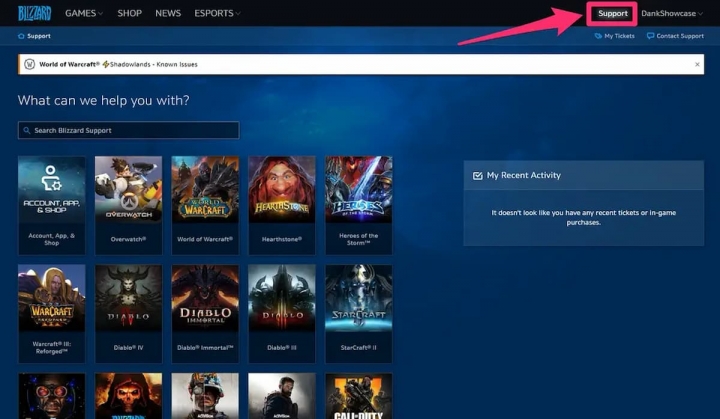Click the Support breadcrumb home icon
The image size is (720, 419).
tap(21, 36)
